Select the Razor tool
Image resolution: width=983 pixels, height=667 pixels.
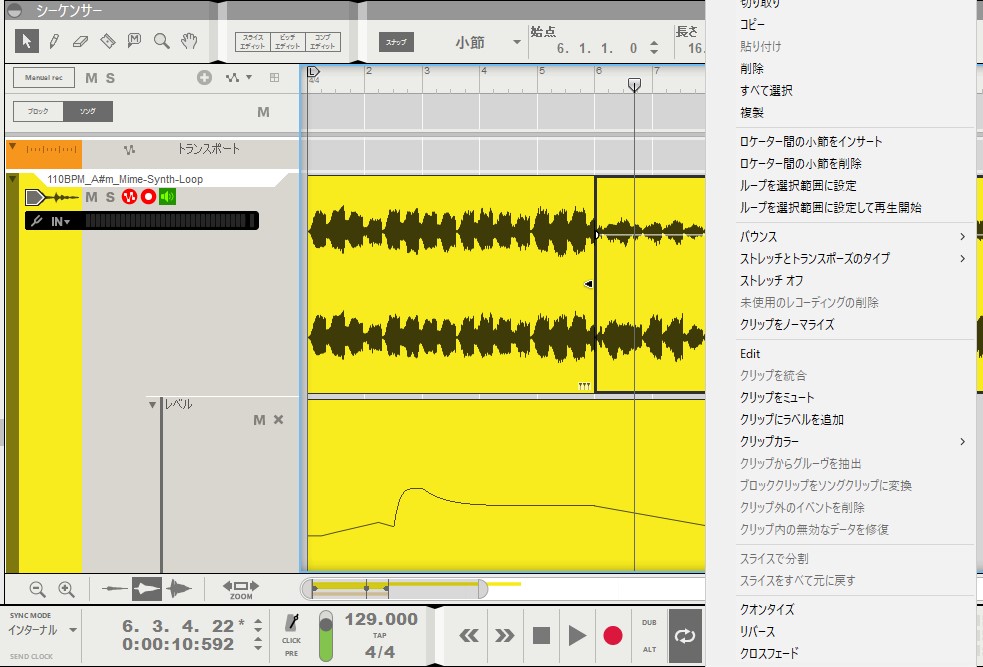(108, 41)
